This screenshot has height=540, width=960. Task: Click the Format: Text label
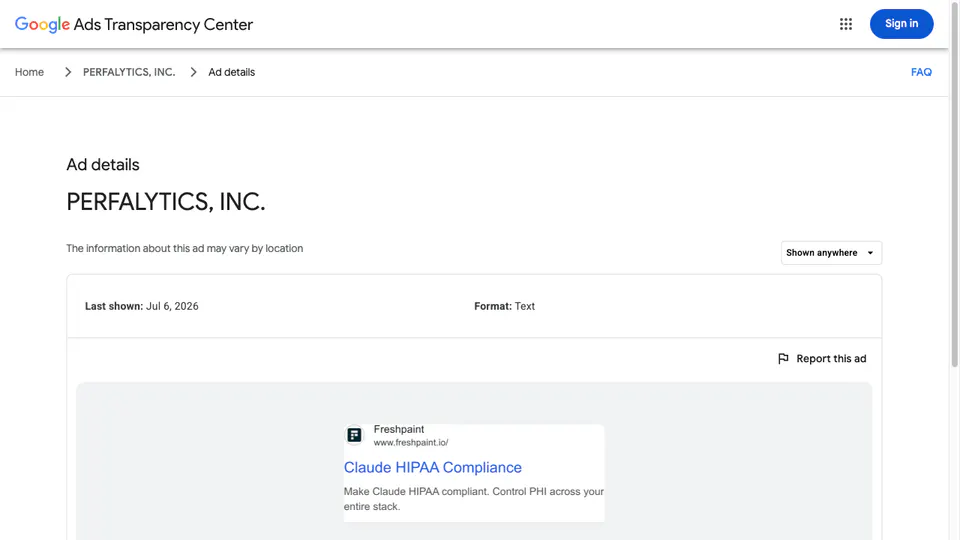tap(504, 306)
